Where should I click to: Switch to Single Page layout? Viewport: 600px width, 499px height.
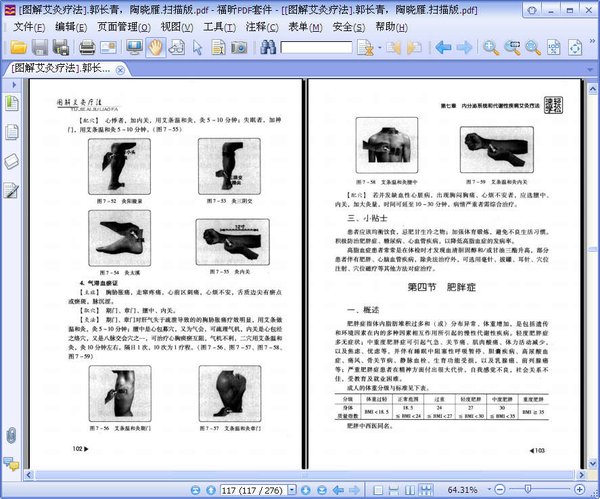tap(378, 490)
